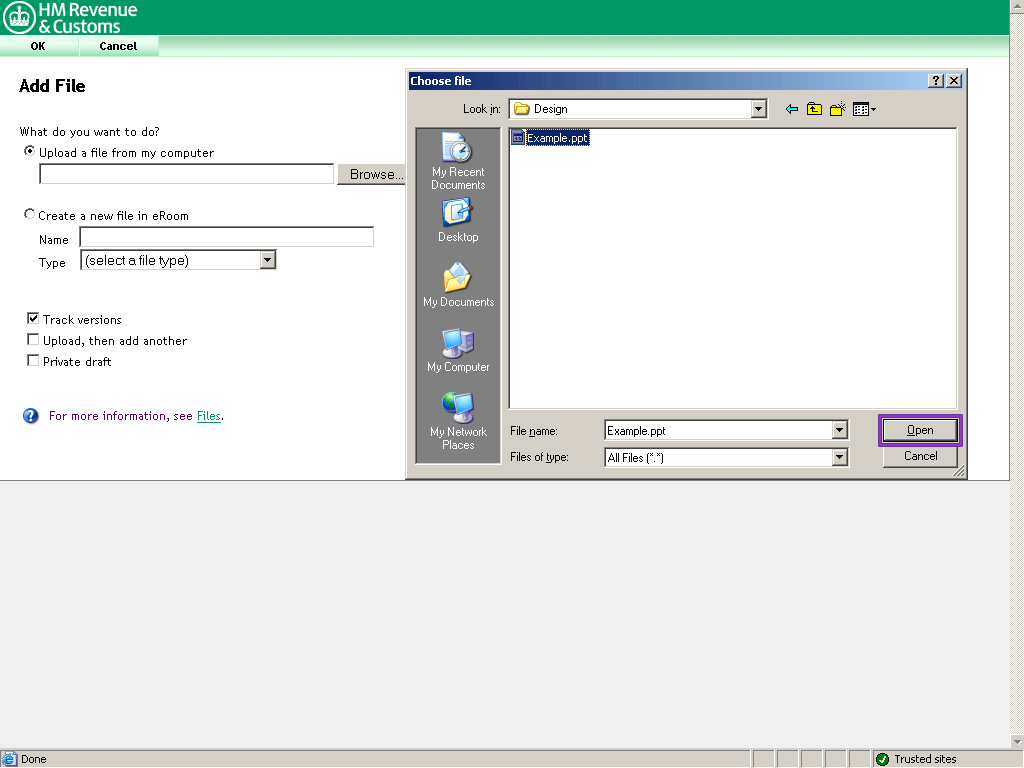Click the Open button
The image size is (1024, 768).
click(920, 430)
